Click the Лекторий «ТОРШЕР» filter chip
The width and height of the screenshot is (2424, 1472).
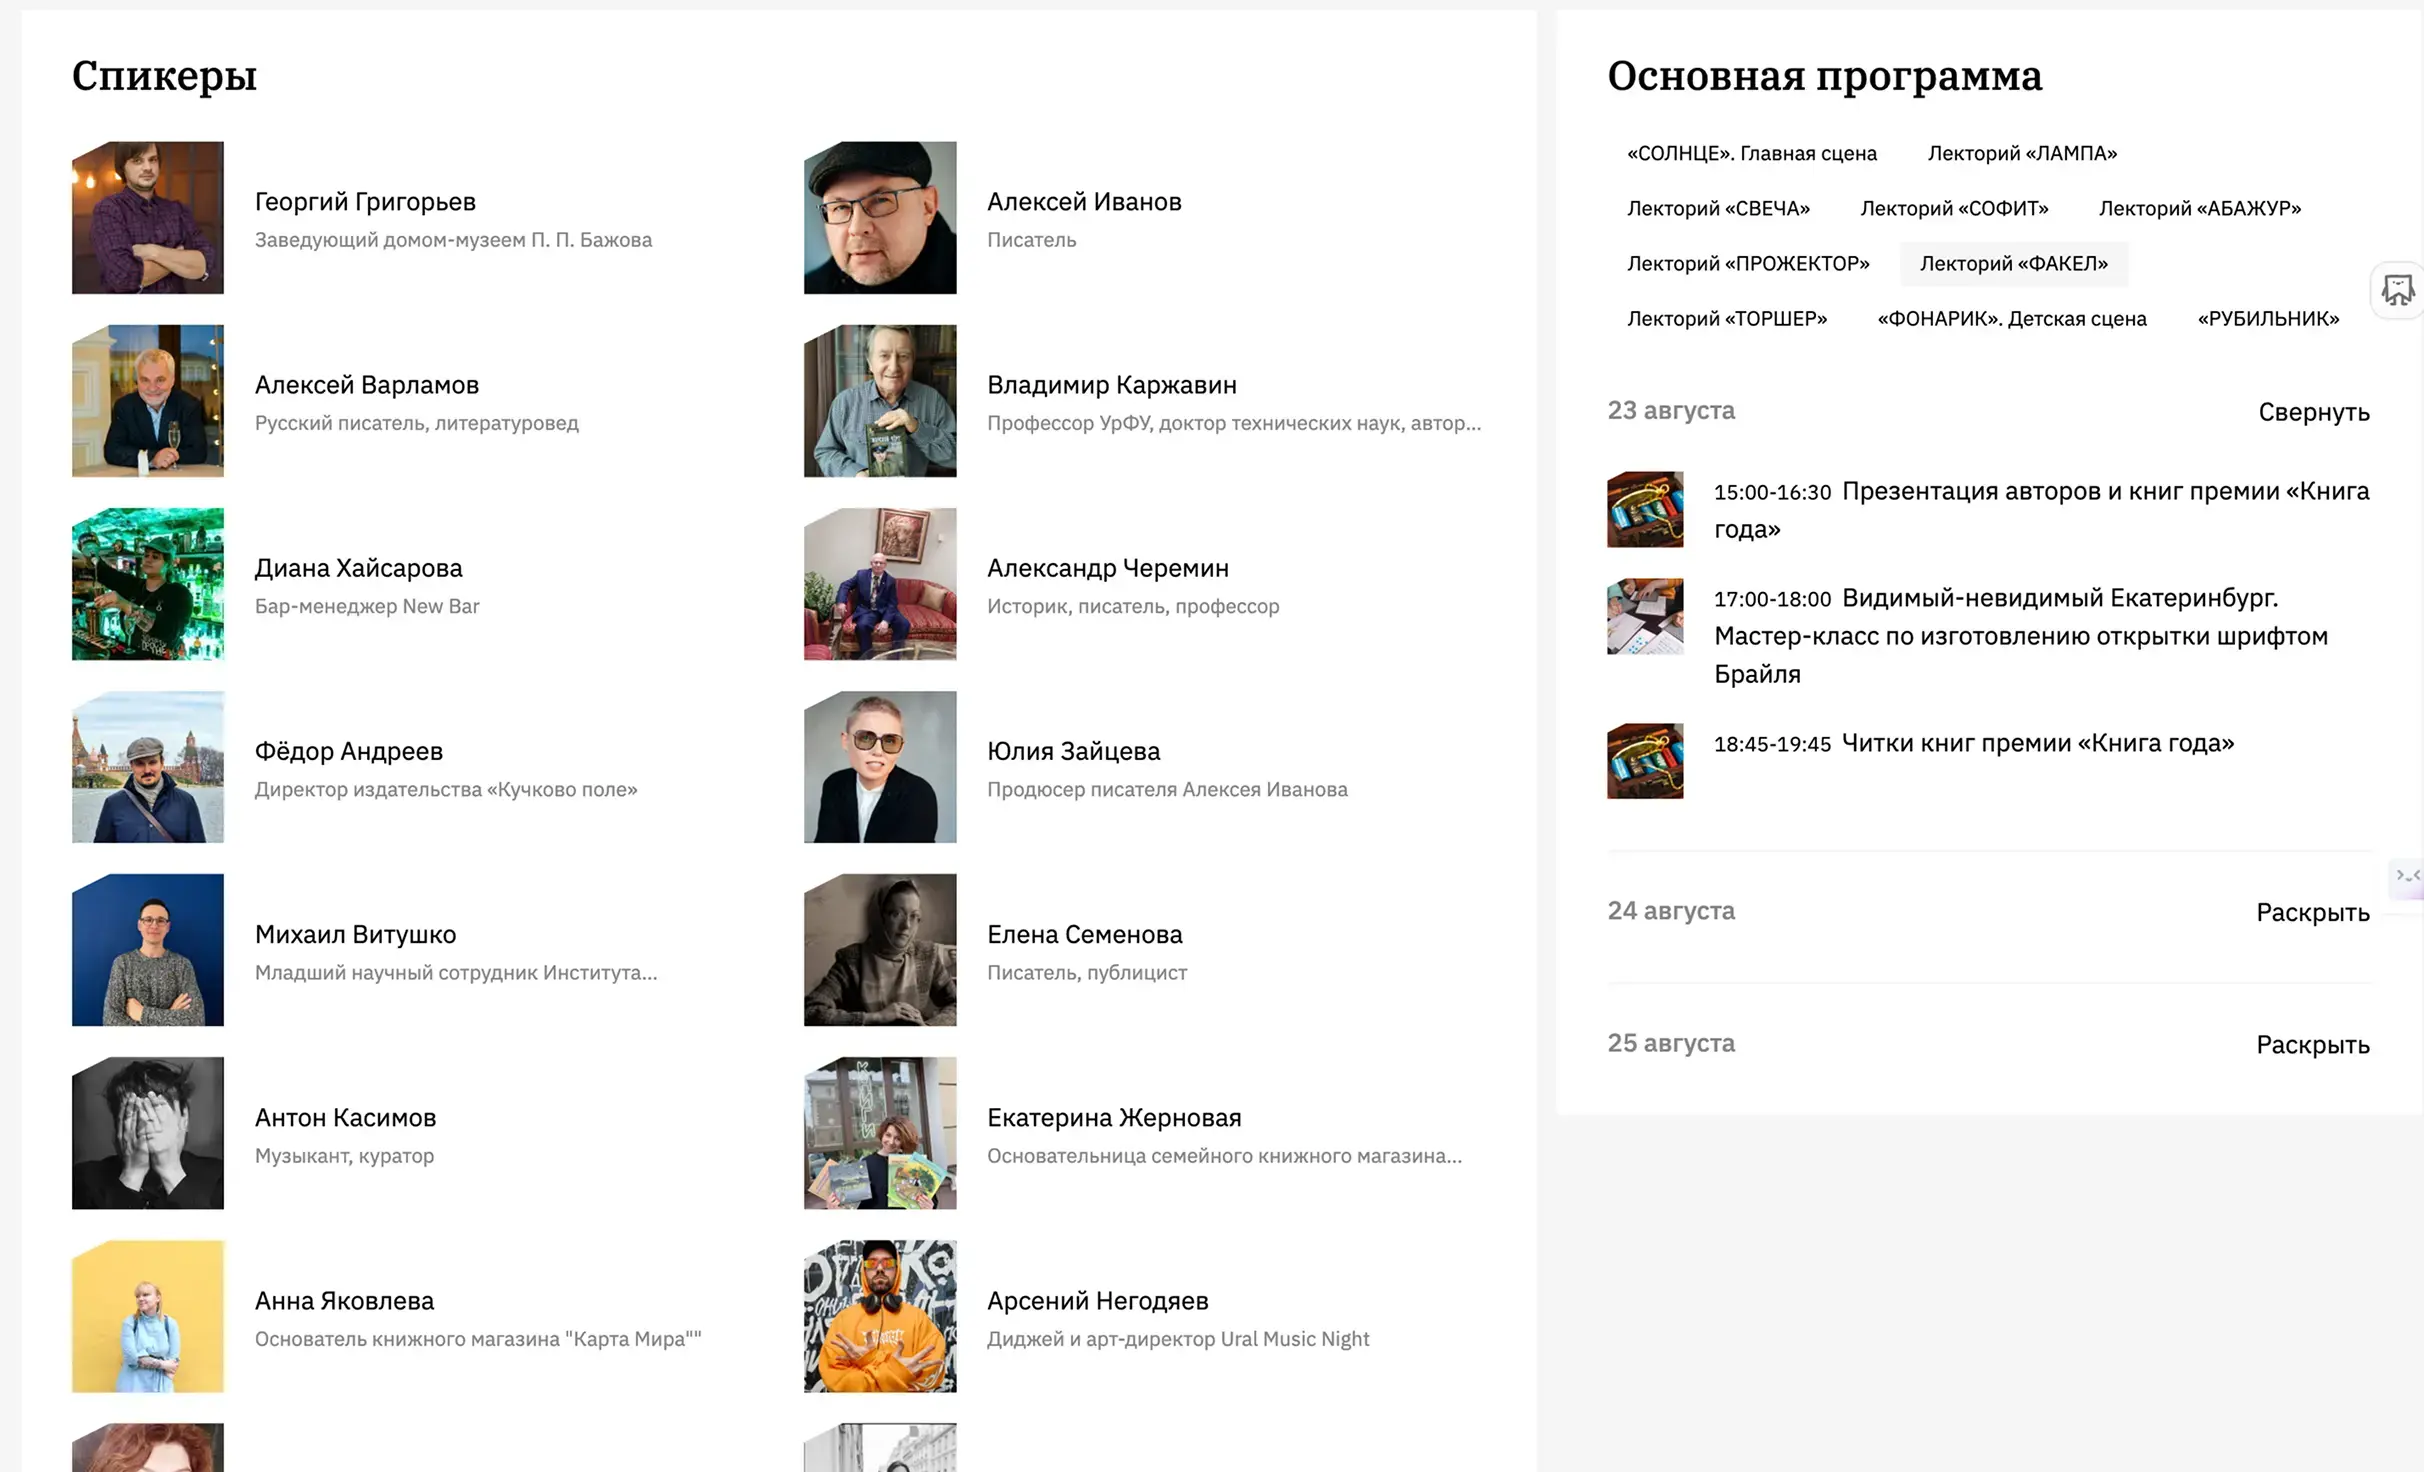tap(1727, 318)
